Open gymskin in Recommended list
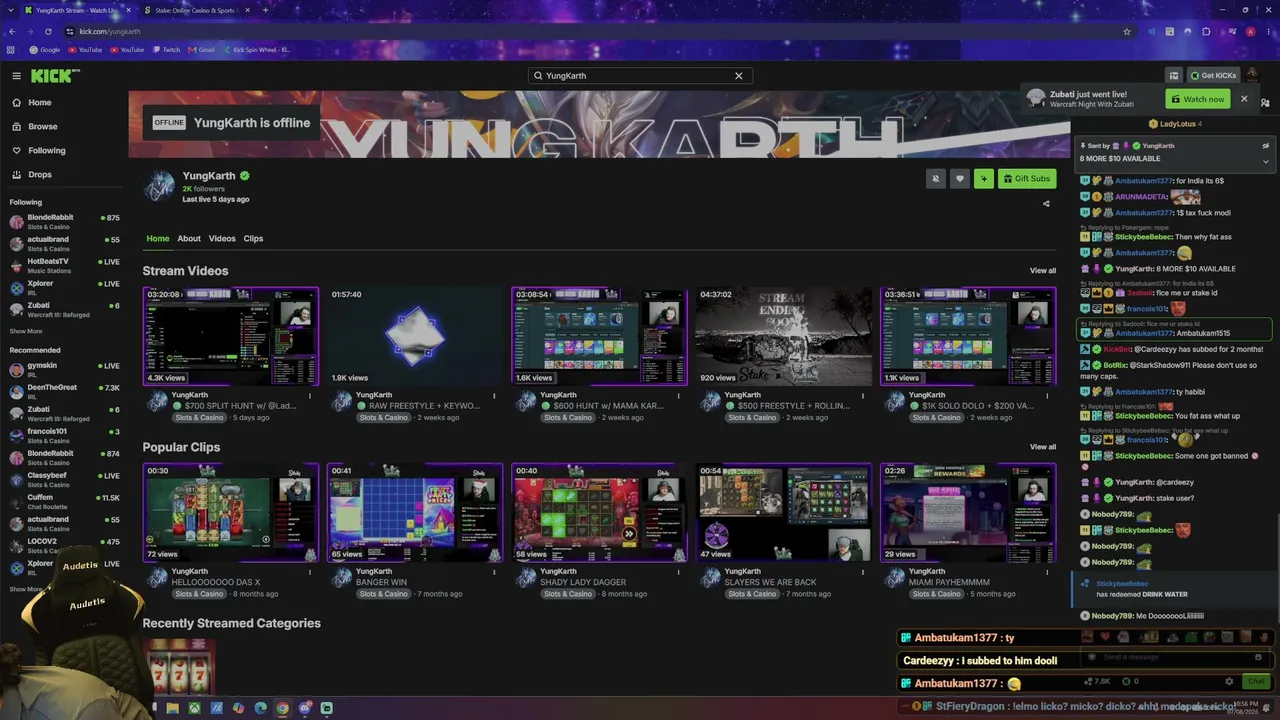The image size is (1280, 720). (64, 369)
